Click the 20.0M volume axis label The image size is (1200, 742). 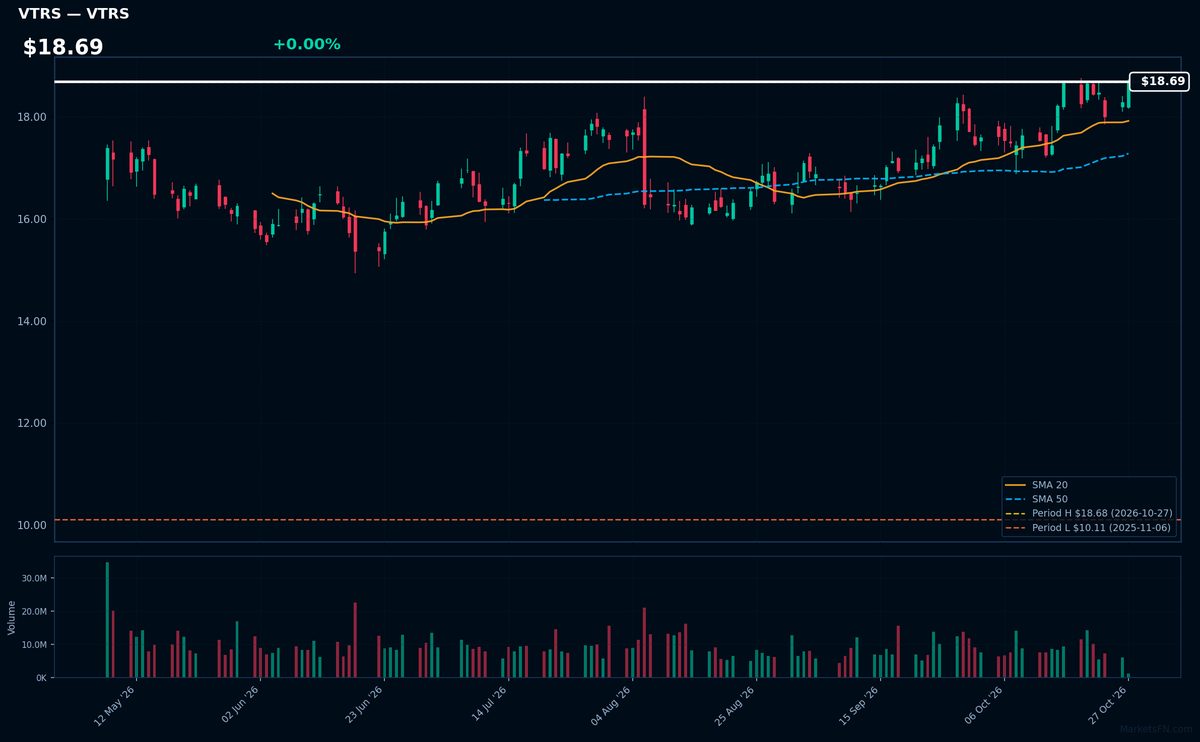click(x=34, y=611)
